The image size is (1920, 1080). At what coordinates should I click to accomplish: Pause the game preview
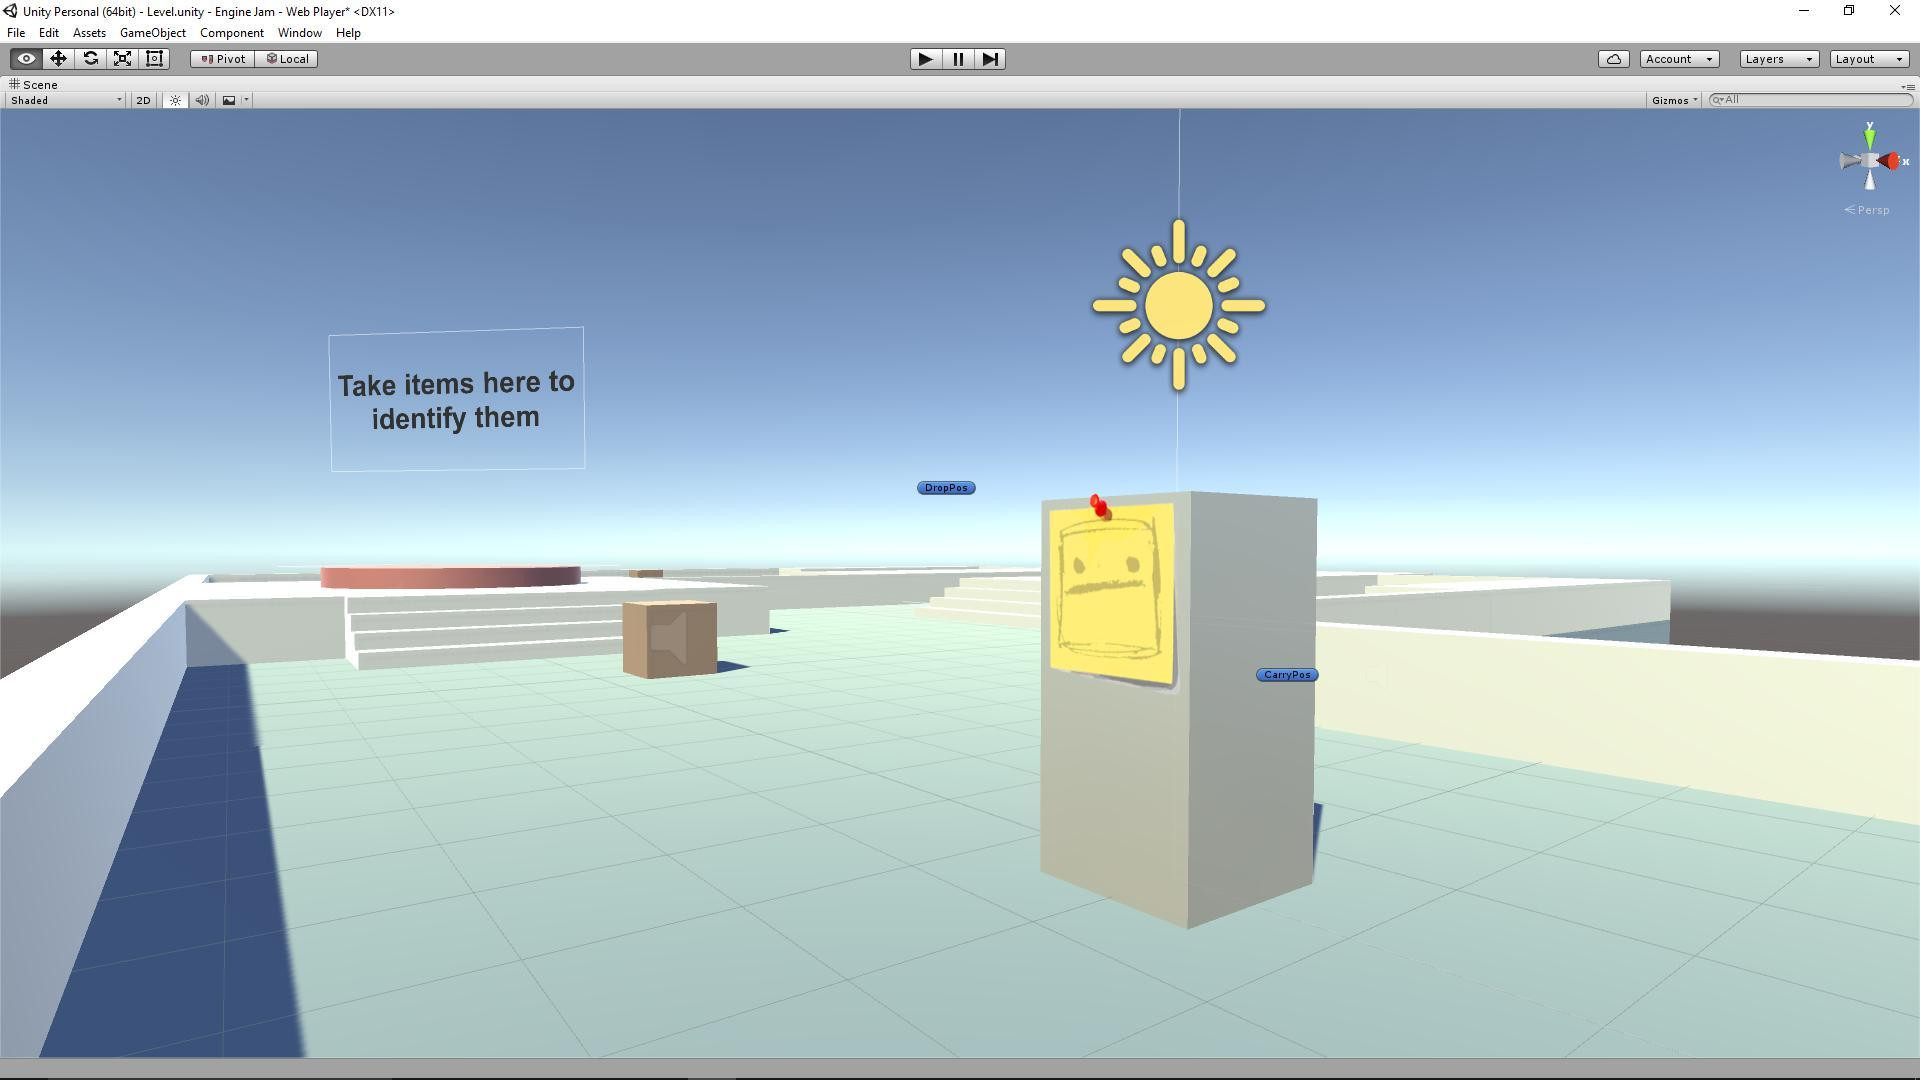click(957, 59)
